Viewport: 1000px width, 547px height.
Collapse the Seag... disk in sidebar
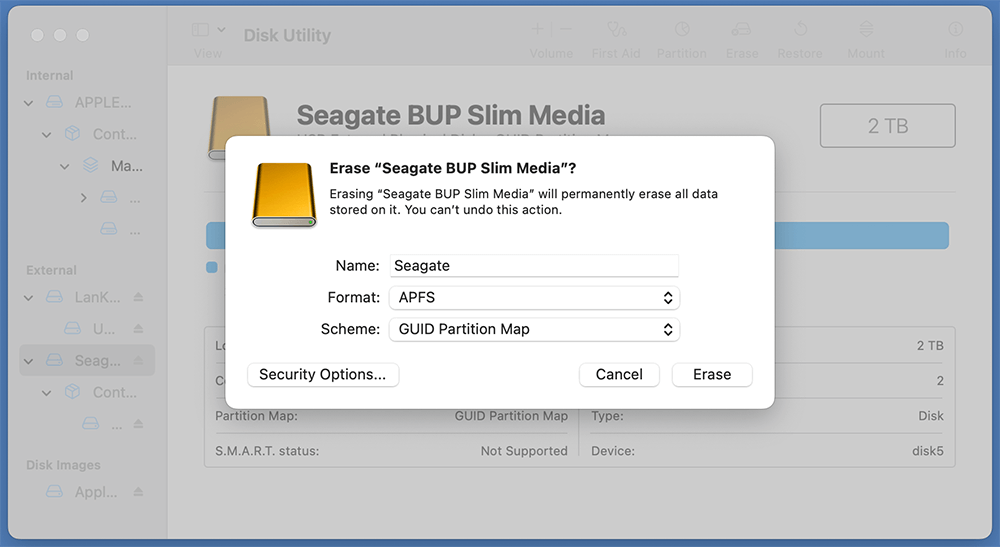29,361
